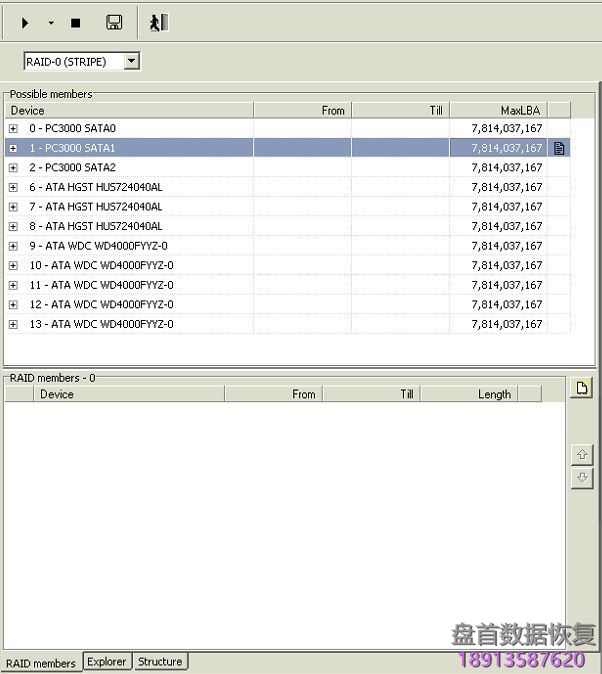Select the 2 - PC3000 SATA2 row
602x674 pixels.
tap(72, 168)
